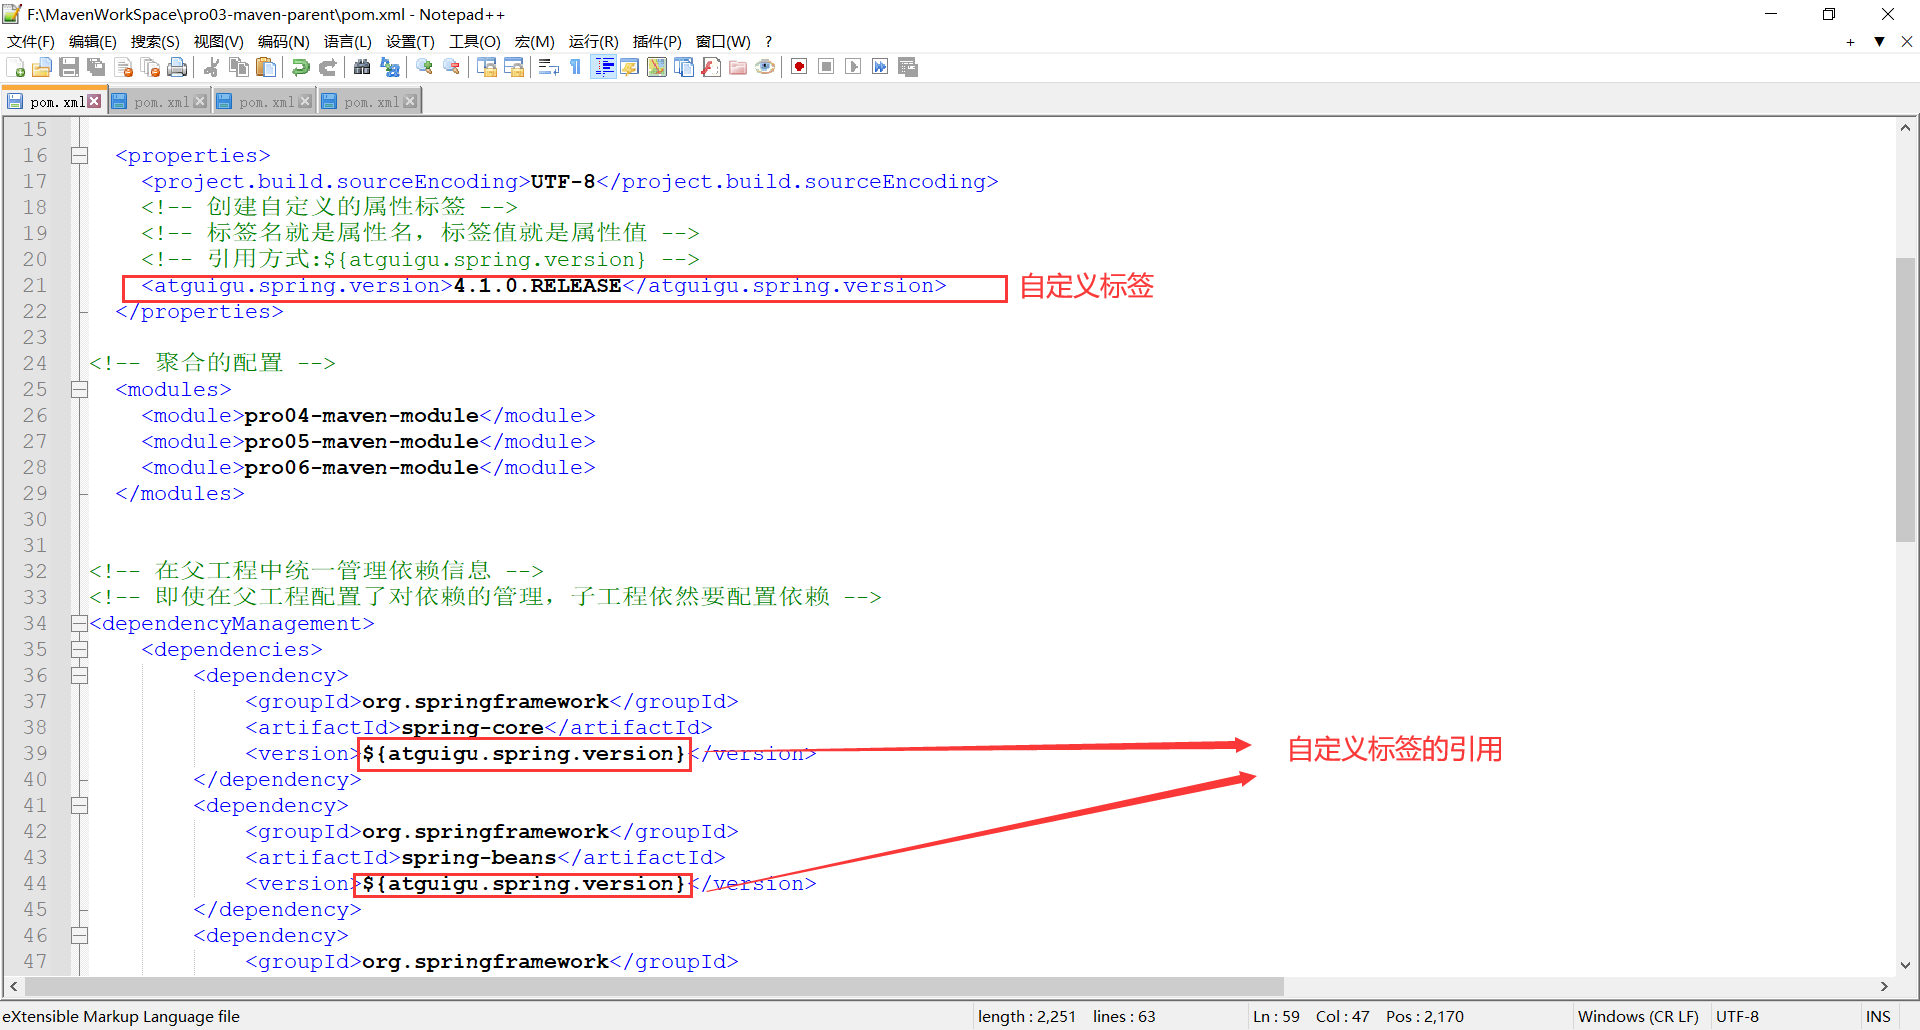Click the Stop recording macro icon
Image resolution: width=1920 pixels, height=1030 pixels.
click(x=826, y=67)
